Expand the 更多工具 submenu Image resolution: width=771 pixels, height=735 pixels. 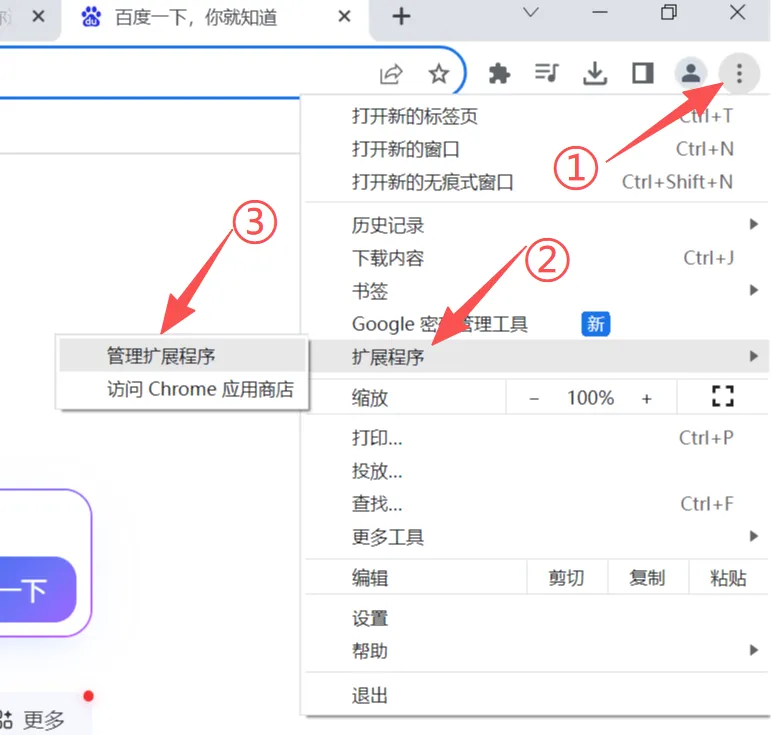pyautogui.click(x=537, y=537)
